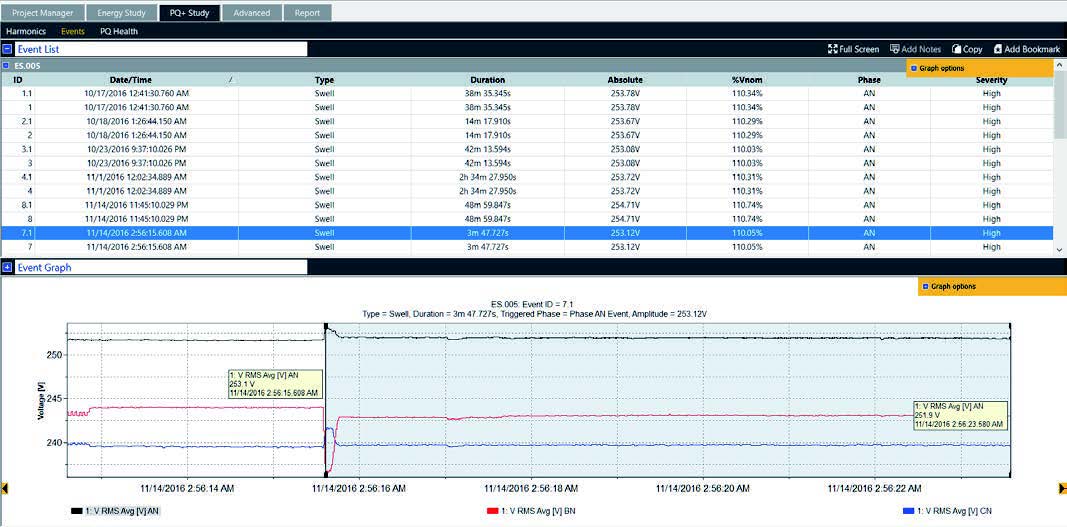
Task: Open the PQ Health sub-tab
Action: [118, 31]
